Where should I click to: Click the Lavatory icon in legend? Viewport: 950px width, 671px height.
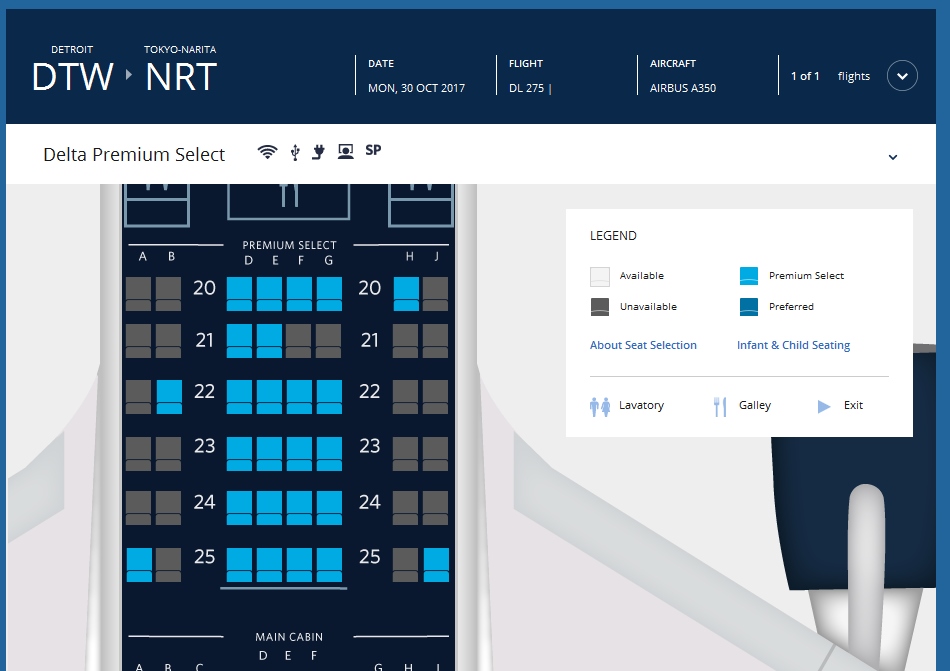tap(600, 406)
